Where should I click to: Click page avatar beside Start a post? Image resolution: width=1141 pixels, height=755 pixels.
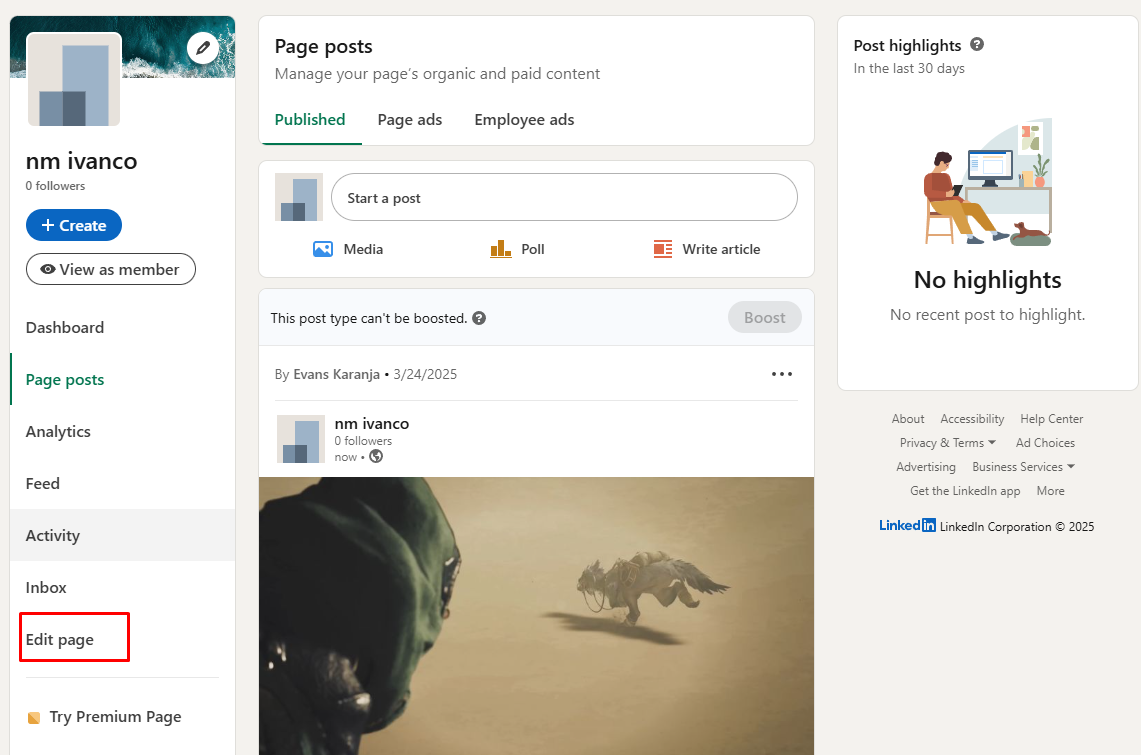pos(299,197)
